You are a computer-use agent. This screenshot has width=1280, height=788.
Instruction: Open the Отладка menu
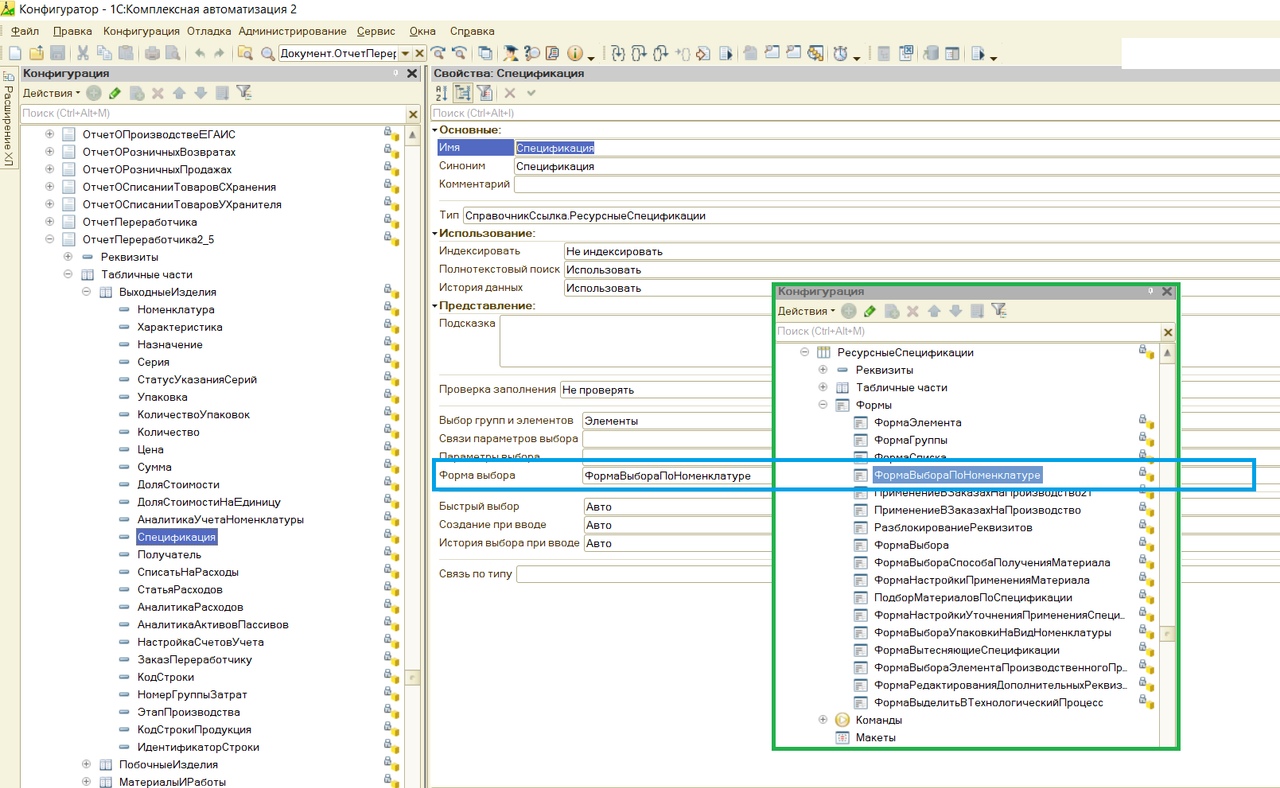point(209,31)
